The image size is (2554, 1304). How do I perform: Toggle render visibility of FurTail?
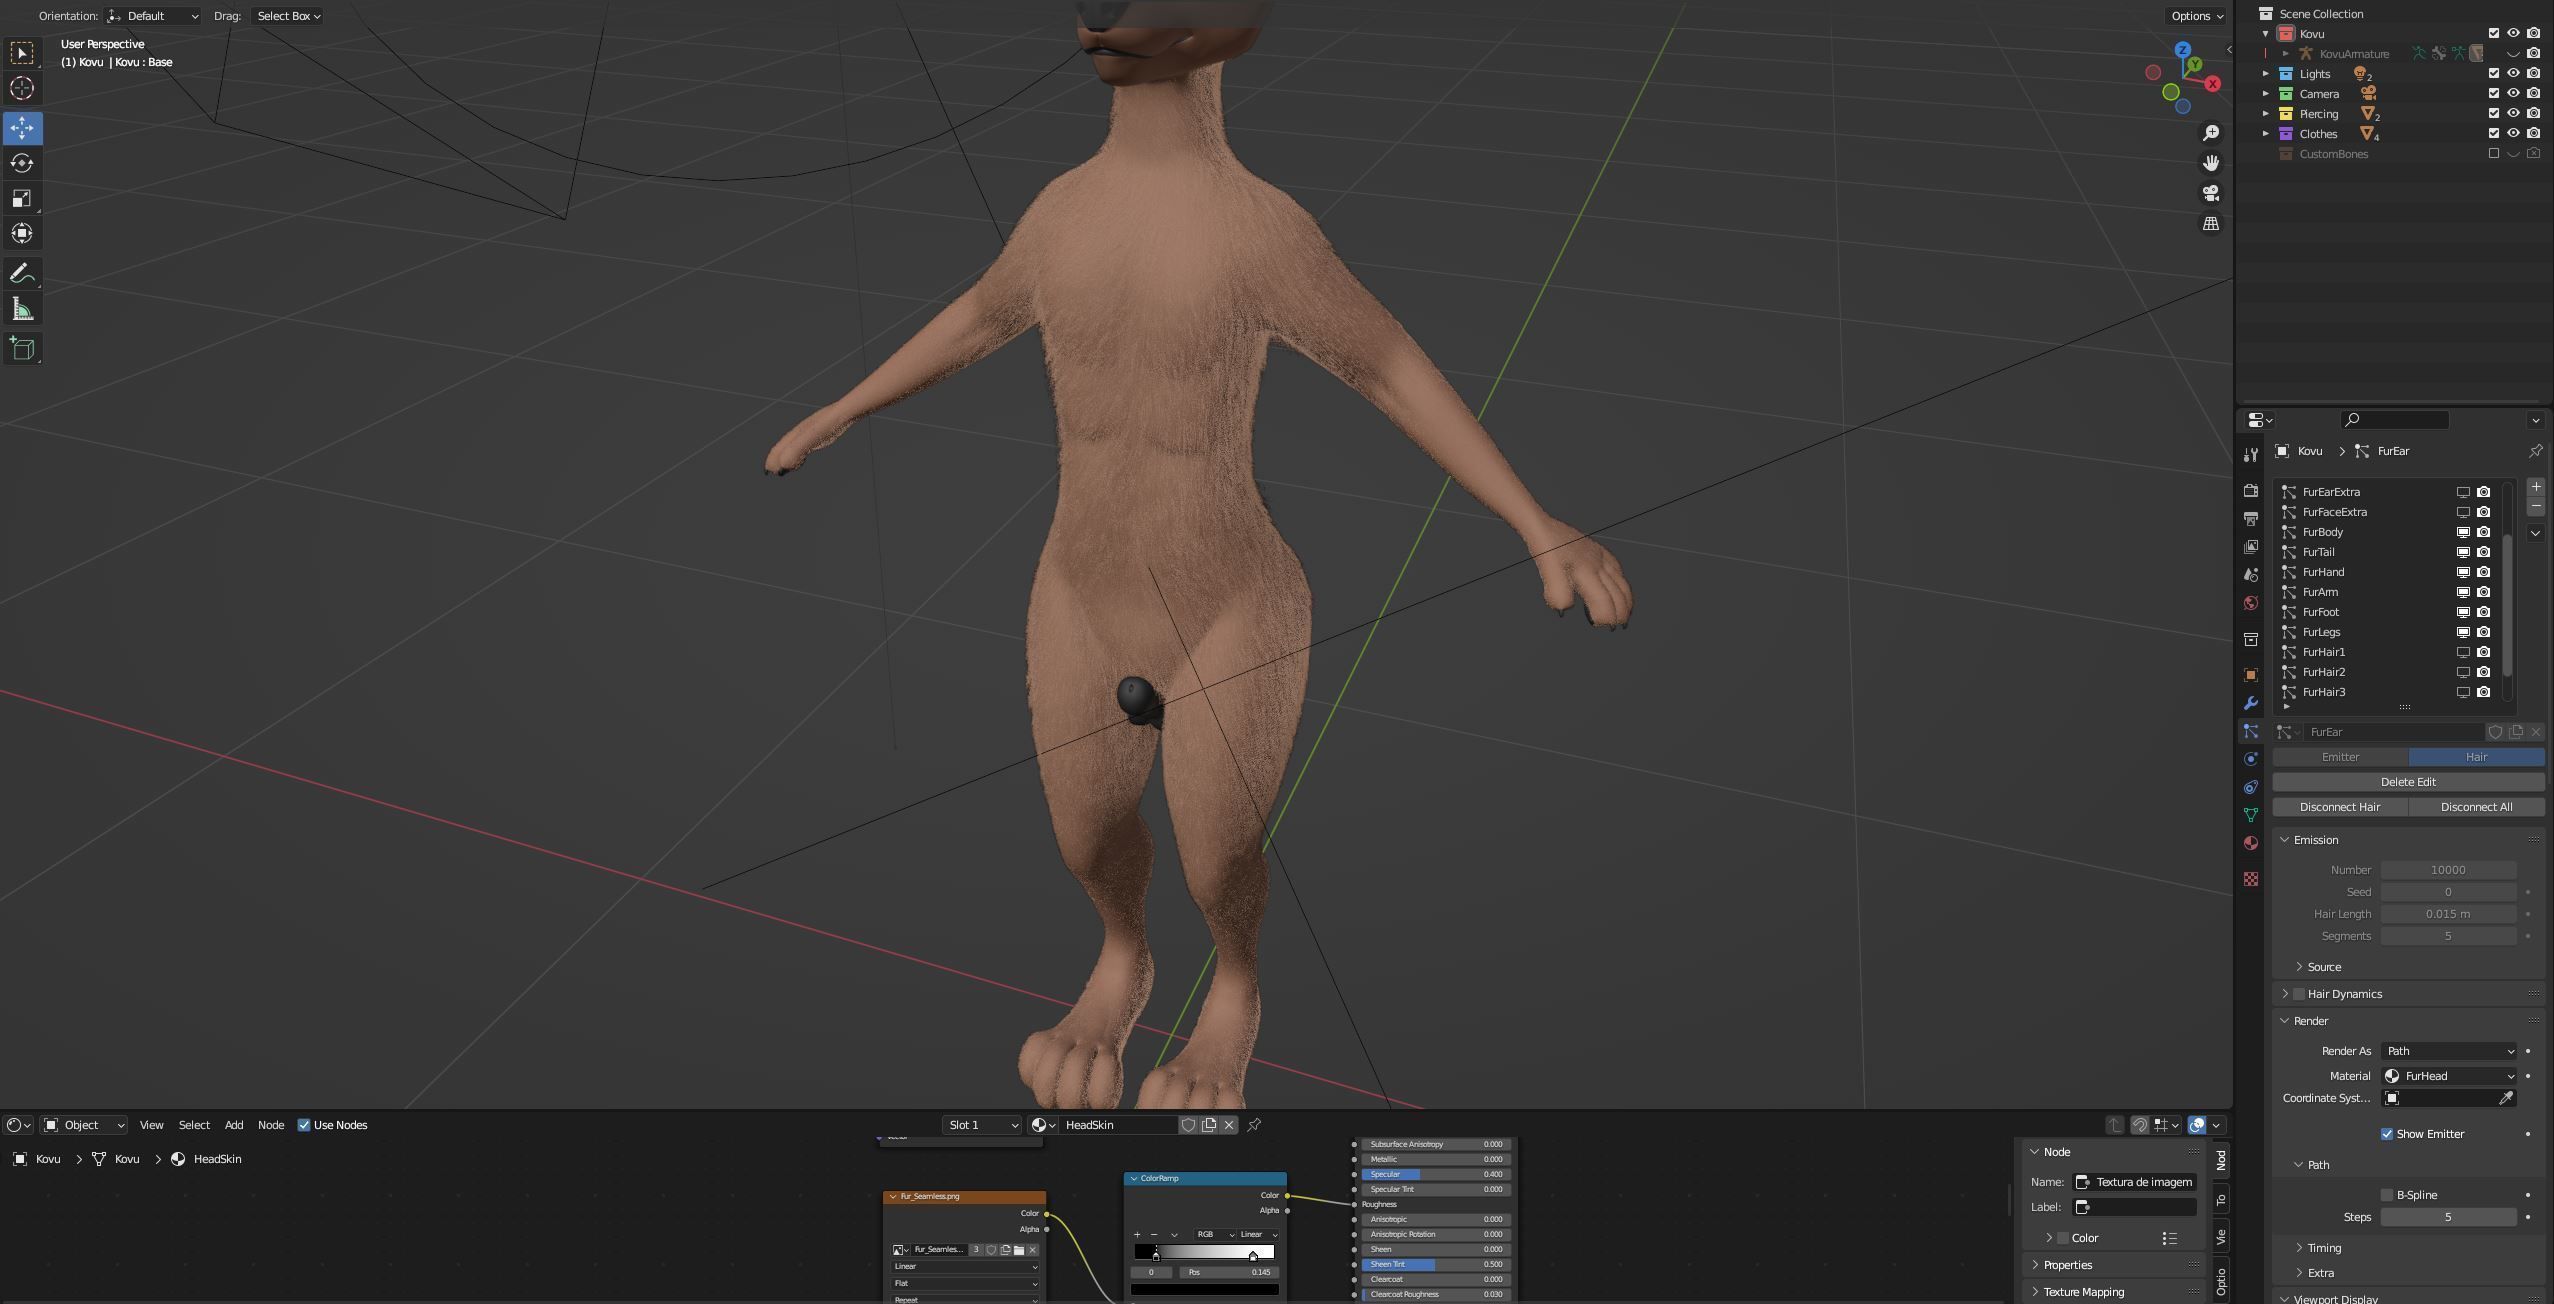click(2484, 552)
